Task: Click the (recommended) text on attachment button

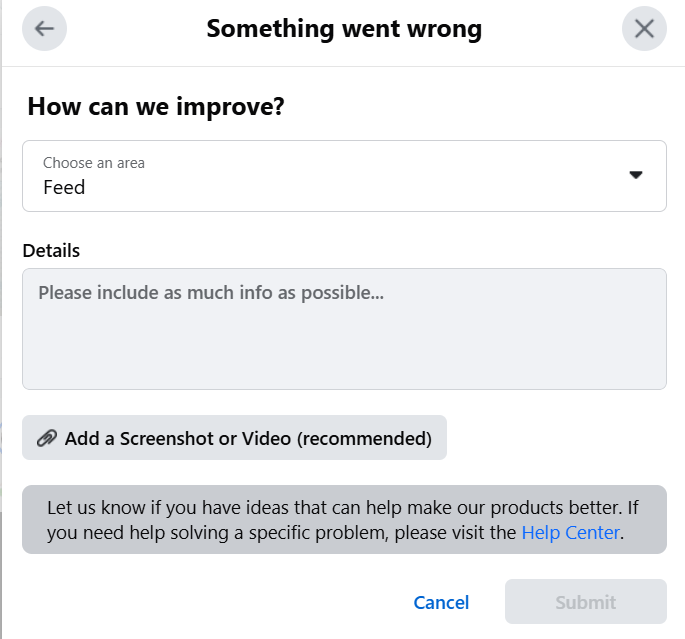Action: (x=364, y=438)
